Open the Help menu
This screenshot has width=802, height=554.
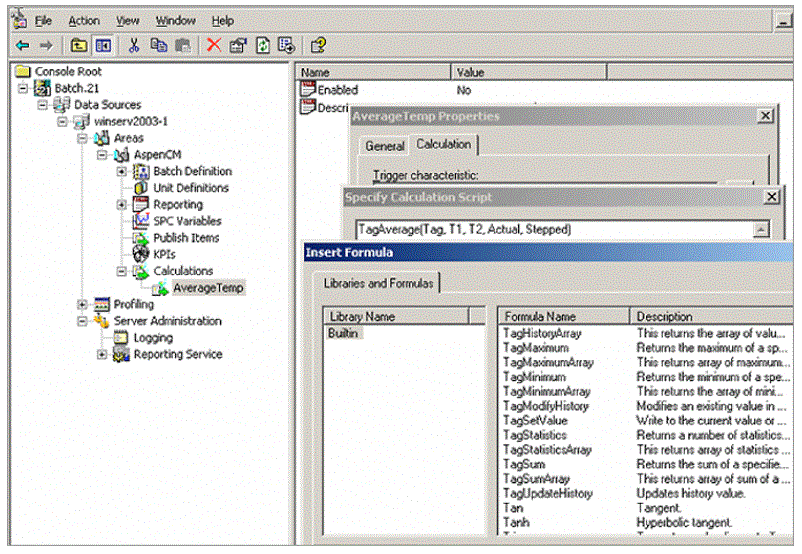tap(222, 21)
